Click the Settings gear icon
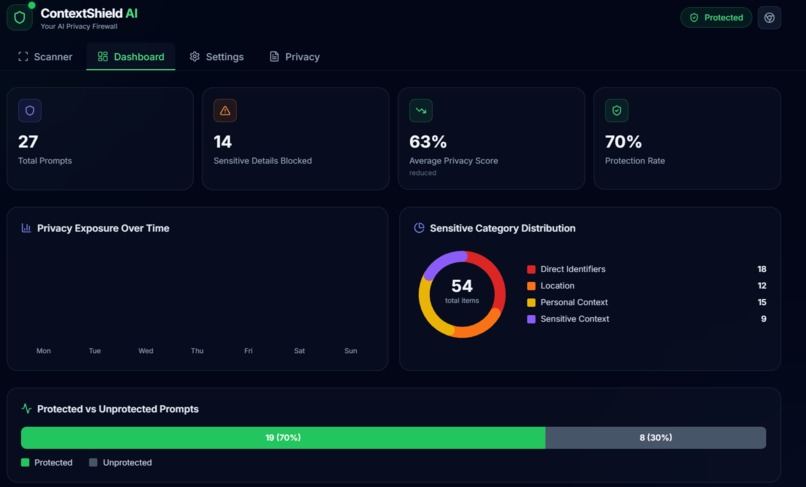The width and height of the screenshot is (806, 487). [194, 57]
